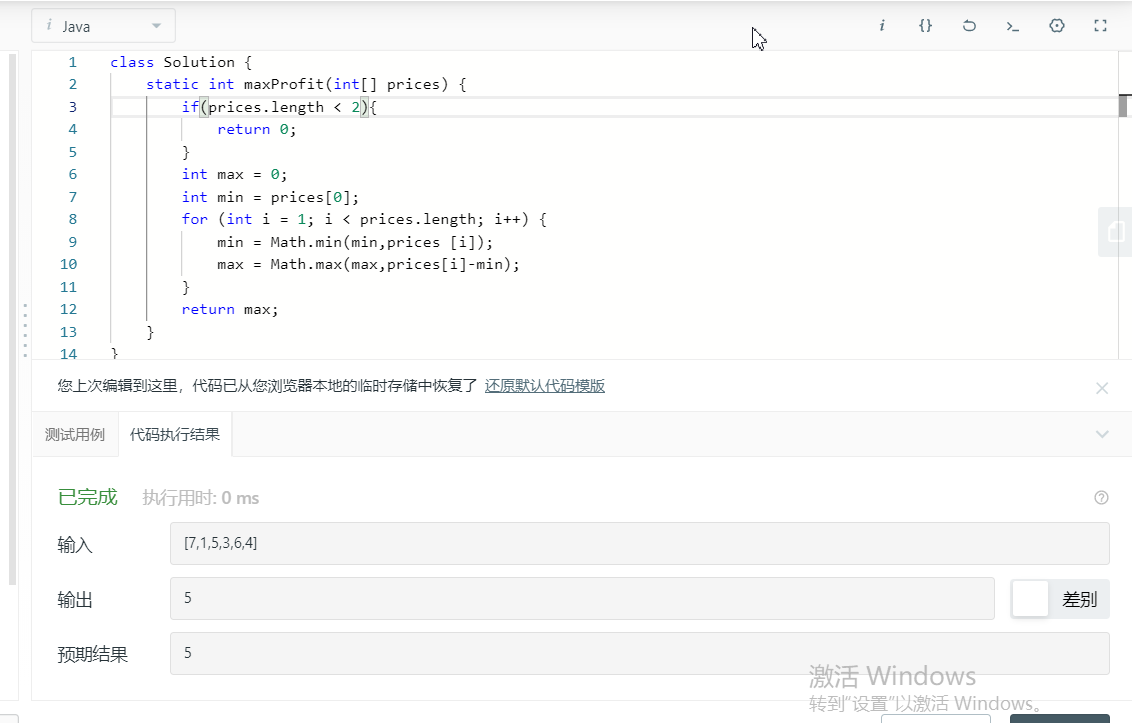This screenshot has width=1132, height=723.
Task: Click line number 3 in gutter
Action: [x=72, y=107]
